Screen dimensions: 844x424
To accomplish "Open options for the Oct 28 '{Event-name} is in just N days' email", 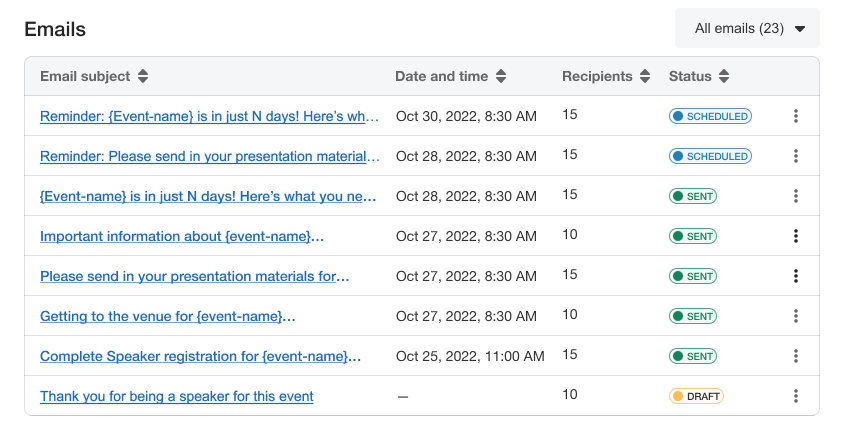I will (x=796, y=196).
